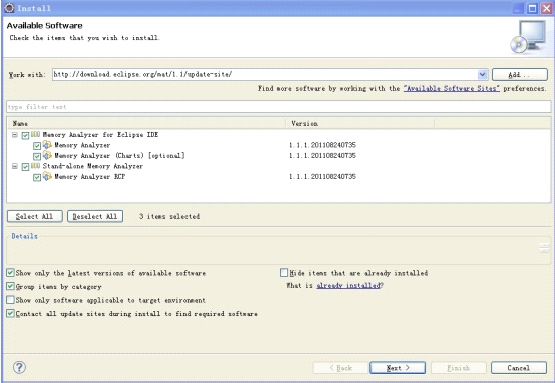
Task: Click the Cancel button
Action: (x=519, y=368)
